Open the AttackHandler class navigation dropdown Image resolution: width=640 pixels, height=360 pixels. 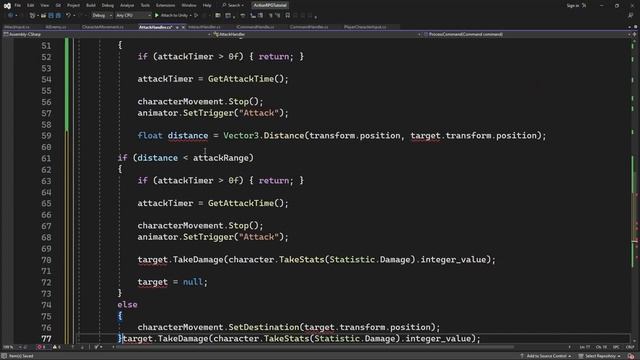317,35
